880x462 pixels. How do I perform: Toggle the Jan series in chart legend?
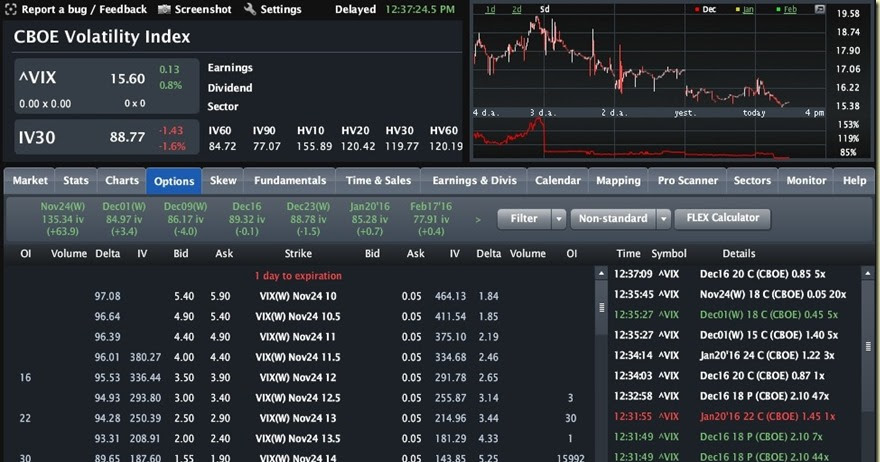(x=745, y=10)
